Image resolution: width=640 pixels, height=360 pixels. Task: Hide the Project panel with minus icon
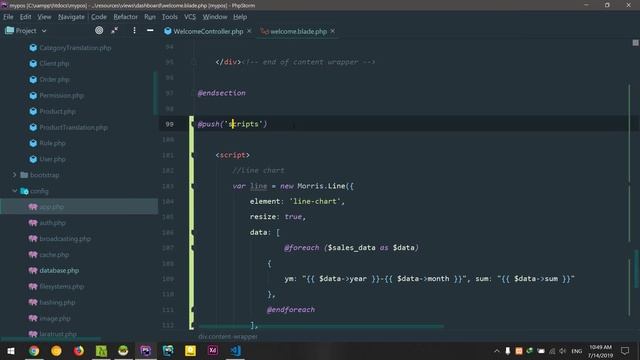tap(150, 30)
